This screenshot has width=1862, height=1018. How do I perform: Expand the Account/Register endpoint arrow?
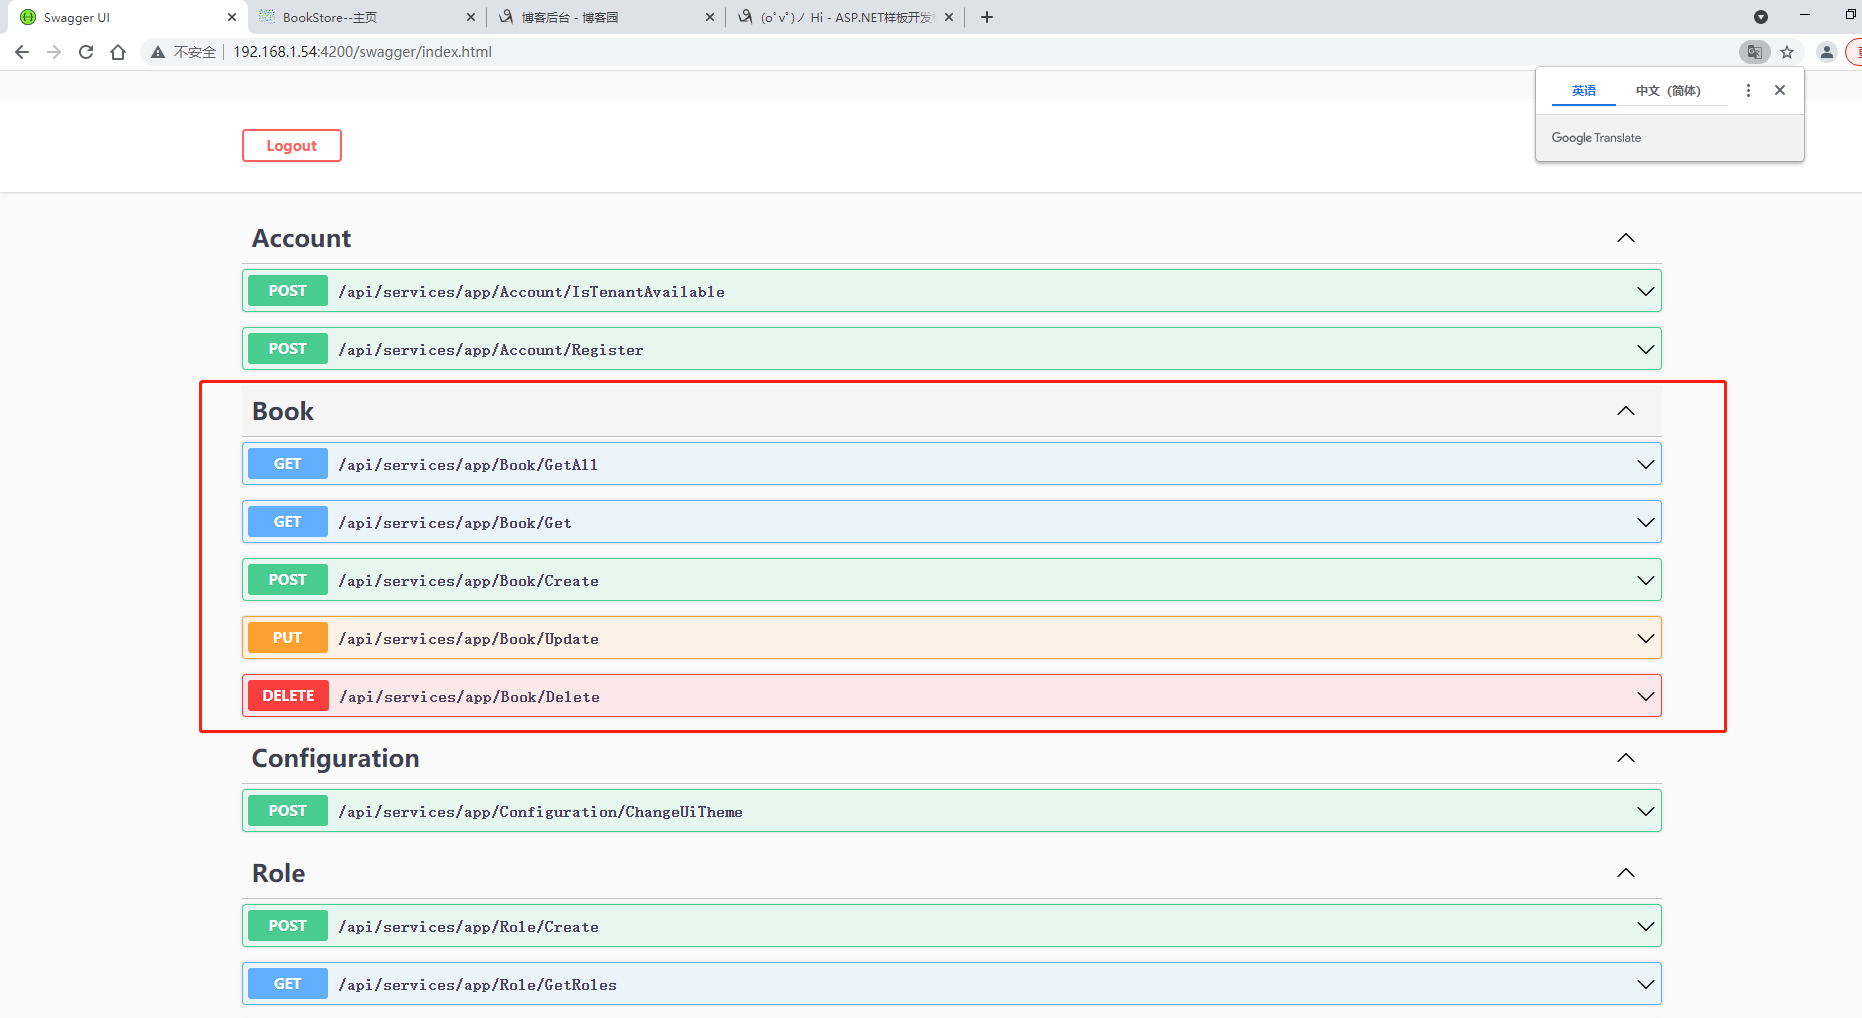pyautogui.click(x=1645, y=349)
